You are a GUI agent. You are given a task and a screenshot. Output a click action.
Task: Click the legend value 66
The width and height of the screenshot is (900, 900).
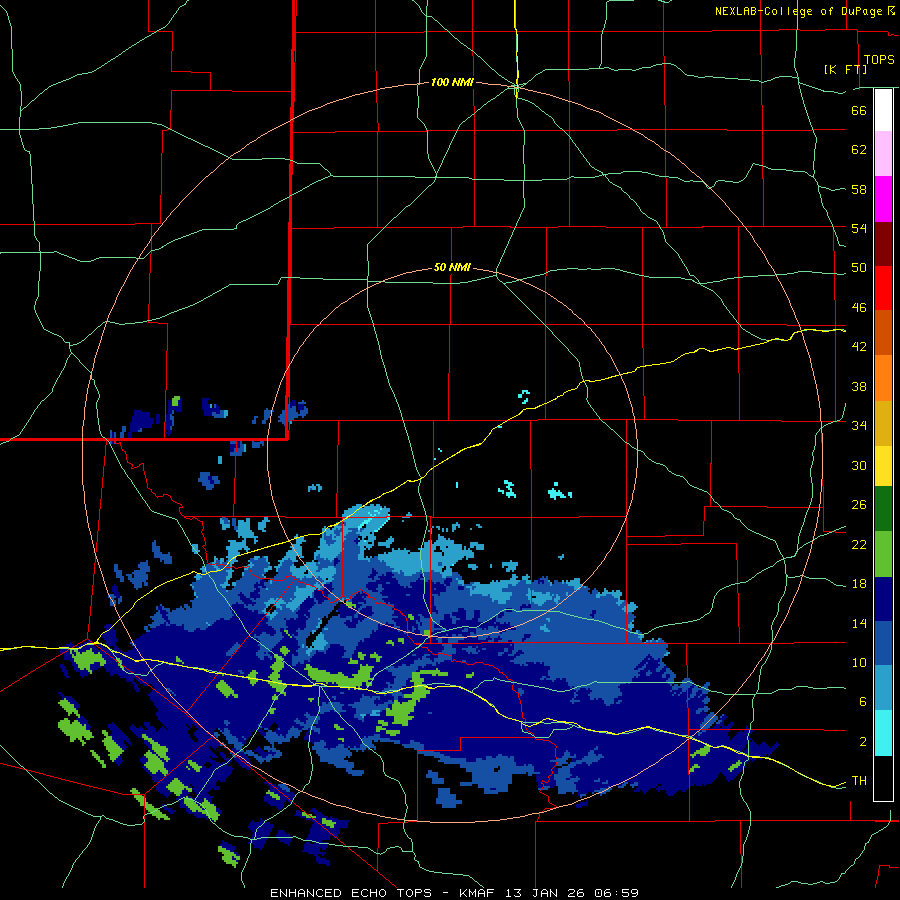859,110
